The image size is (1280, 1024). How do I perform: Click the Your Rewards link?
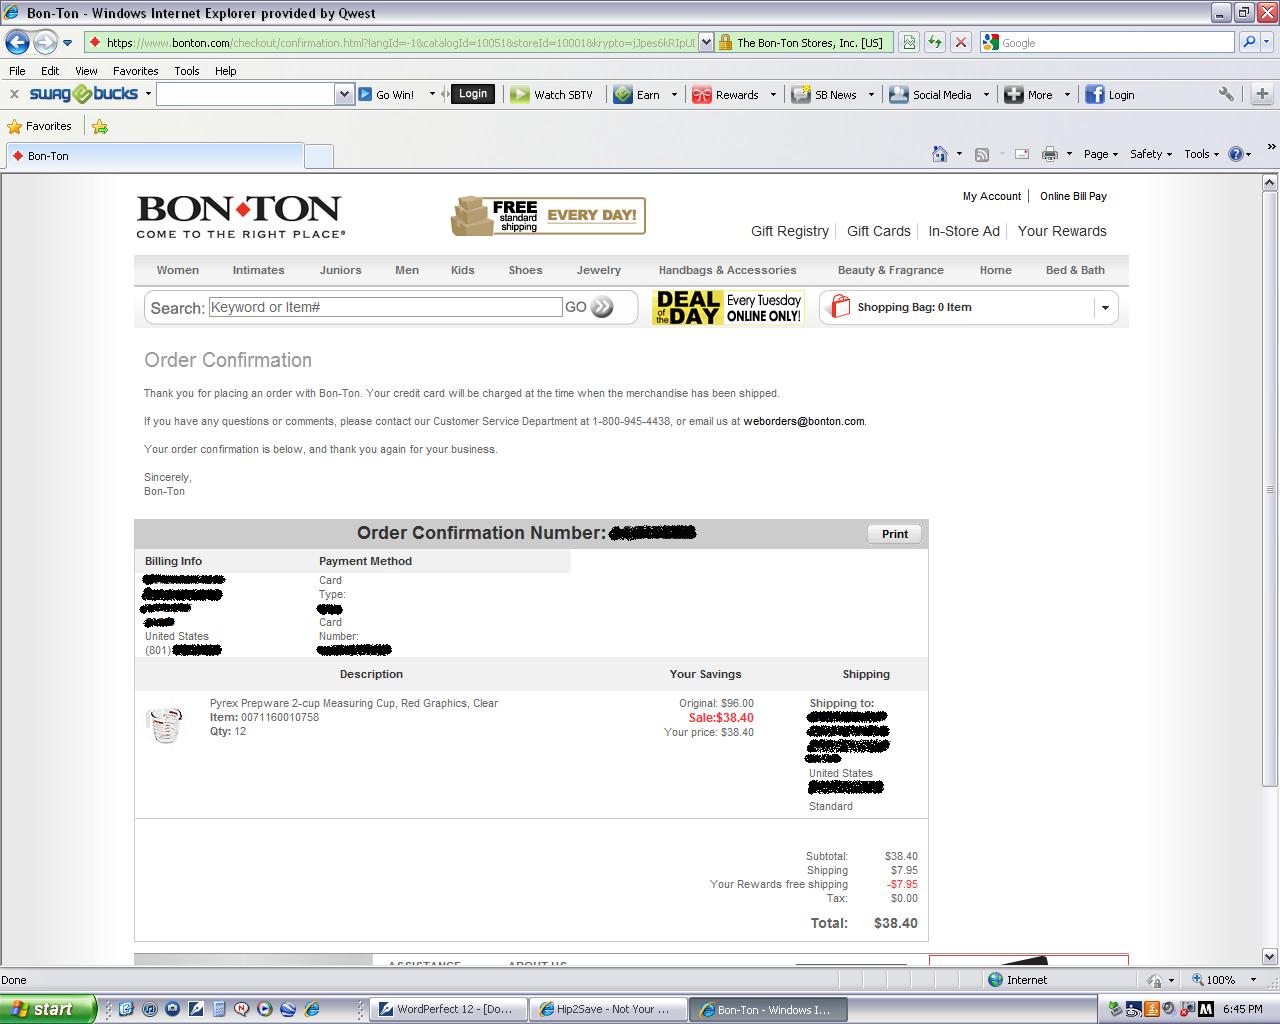(x=1062, y=231)
